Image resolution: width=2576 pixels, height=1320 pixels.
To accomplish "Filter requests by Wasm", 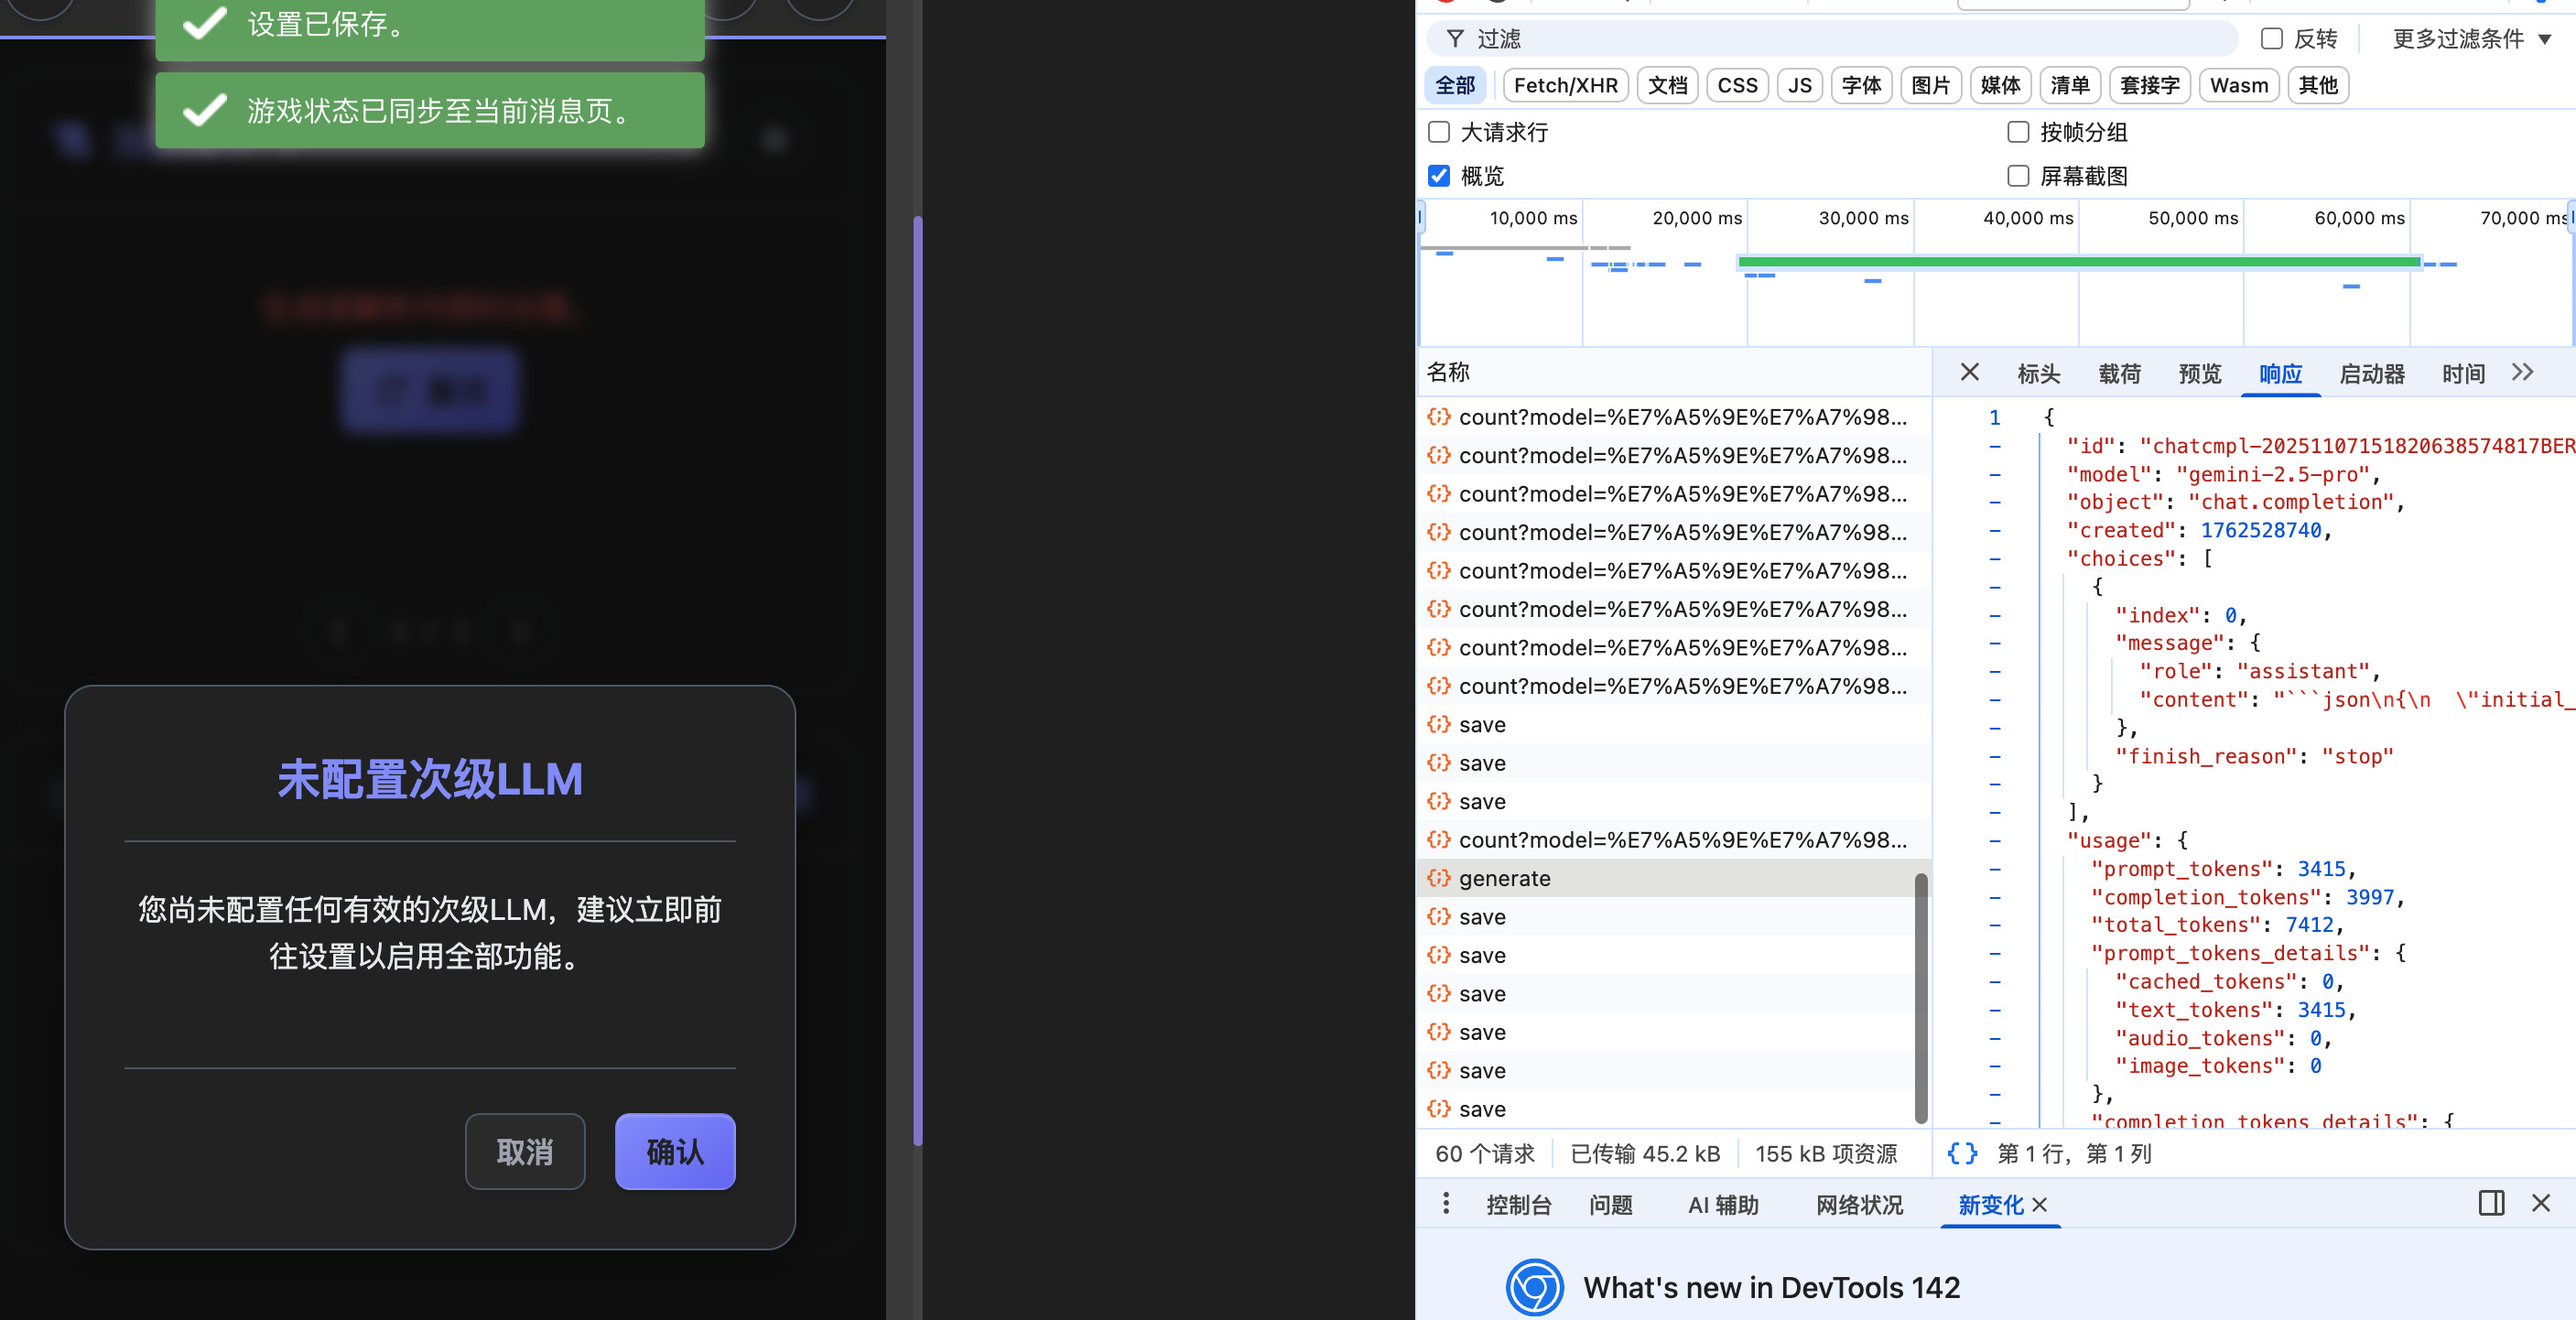I will coord(2238,85).
